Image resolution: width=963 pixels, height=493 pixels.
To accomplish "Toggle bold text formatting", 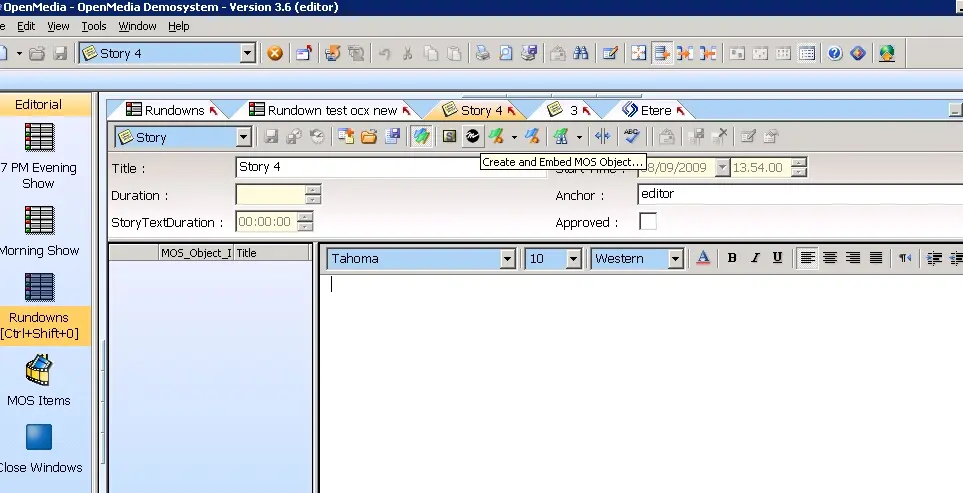I will [732, 258].
